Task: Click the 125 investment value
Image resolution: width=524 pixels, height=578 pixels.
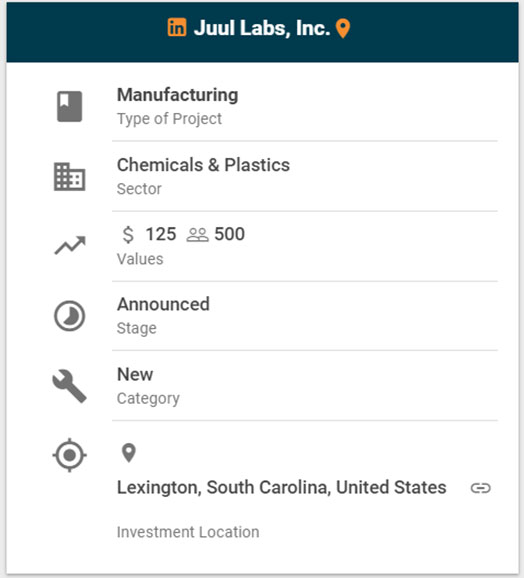Action: (161, 234)
